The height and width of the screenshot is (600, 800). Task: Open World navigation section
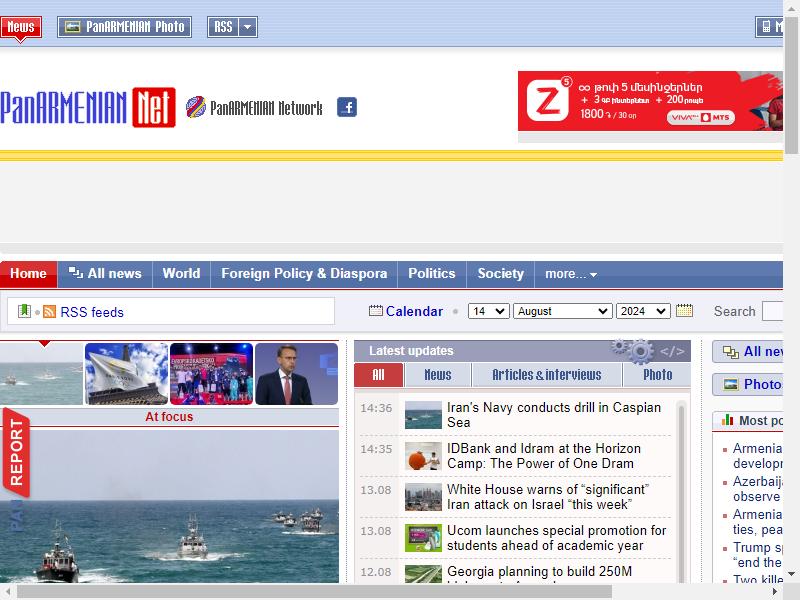coord(181,274)
